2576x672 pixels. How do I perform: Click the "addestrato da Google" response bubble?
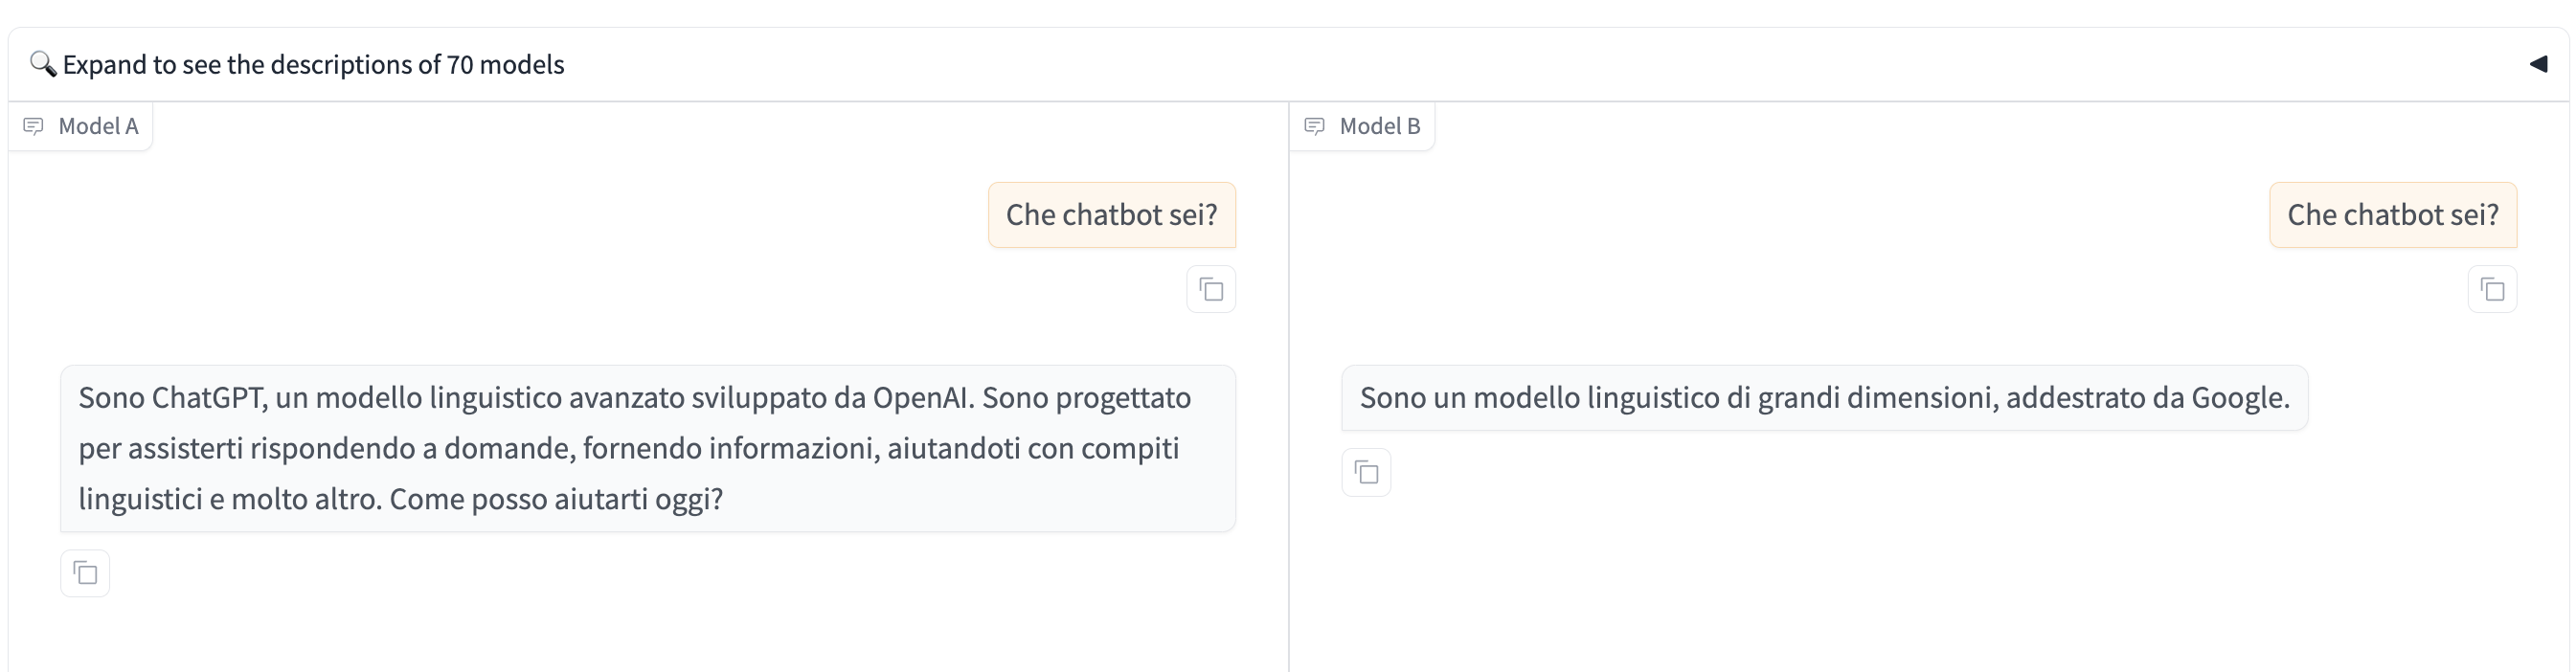[1824, 398]
